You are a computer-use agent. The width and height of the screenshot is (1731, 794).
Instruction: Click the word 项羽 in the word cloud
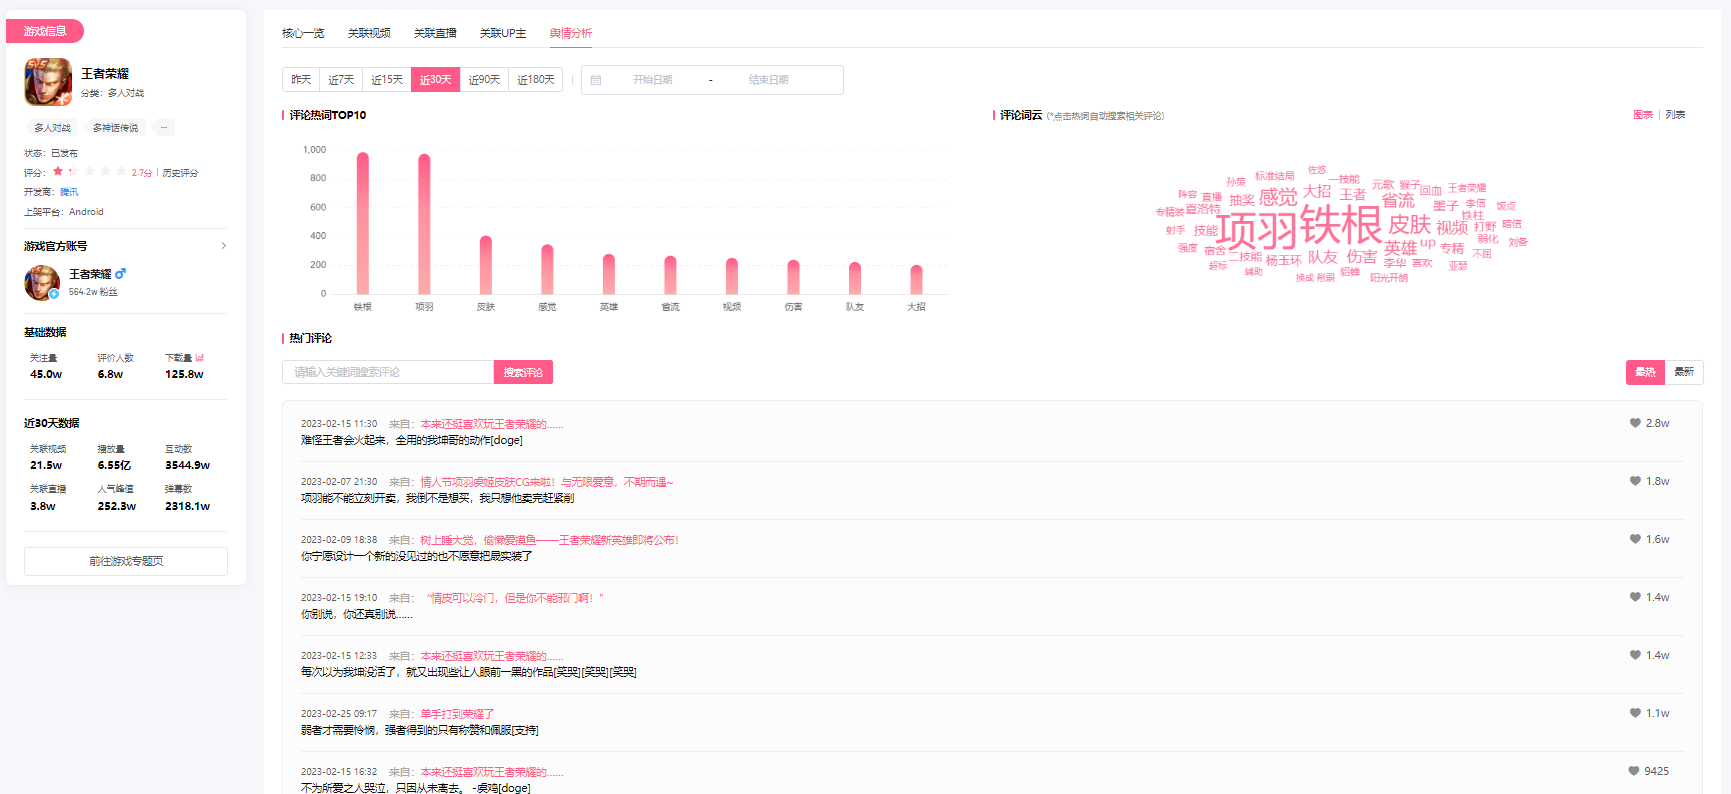coord(1256,230)
